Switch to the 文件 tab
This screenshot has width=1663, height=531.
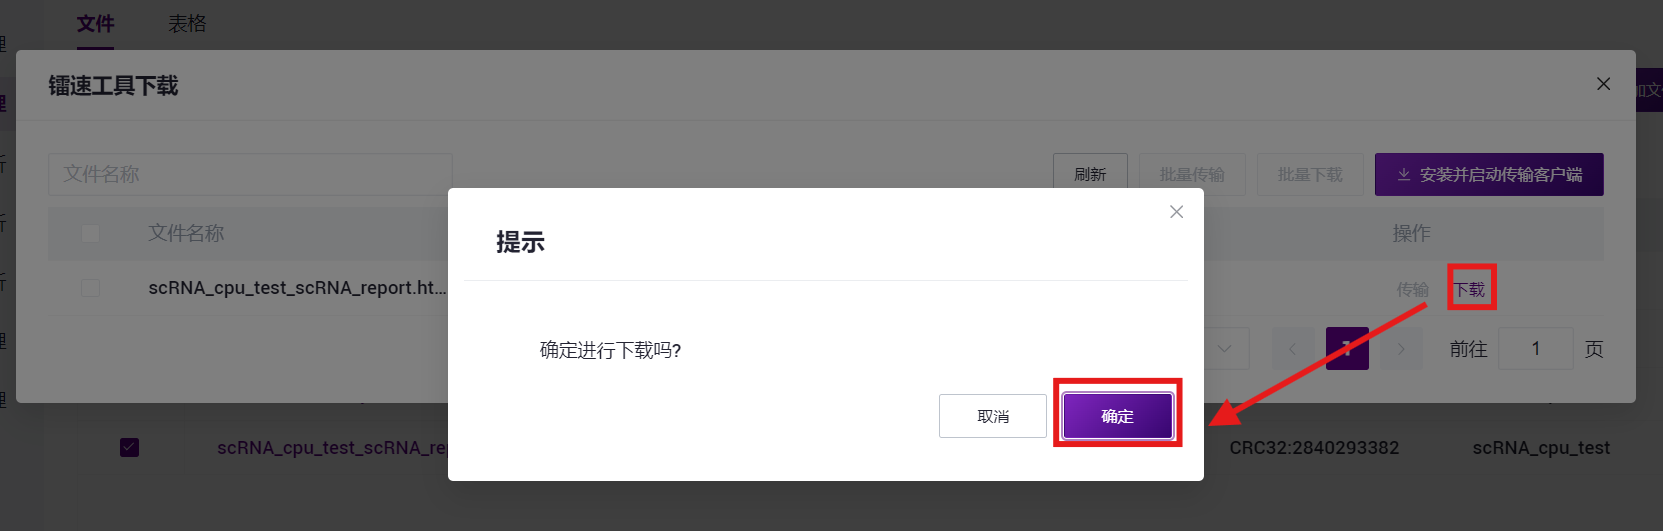coord(96,24)
